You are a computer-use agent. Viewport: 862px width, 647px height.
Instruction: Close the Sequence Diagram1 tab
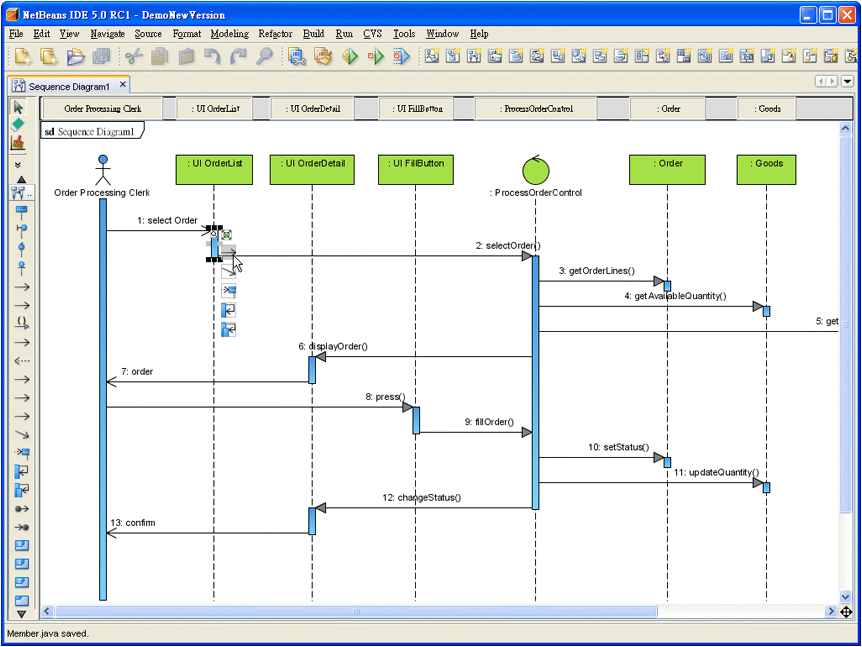(123, 85)
